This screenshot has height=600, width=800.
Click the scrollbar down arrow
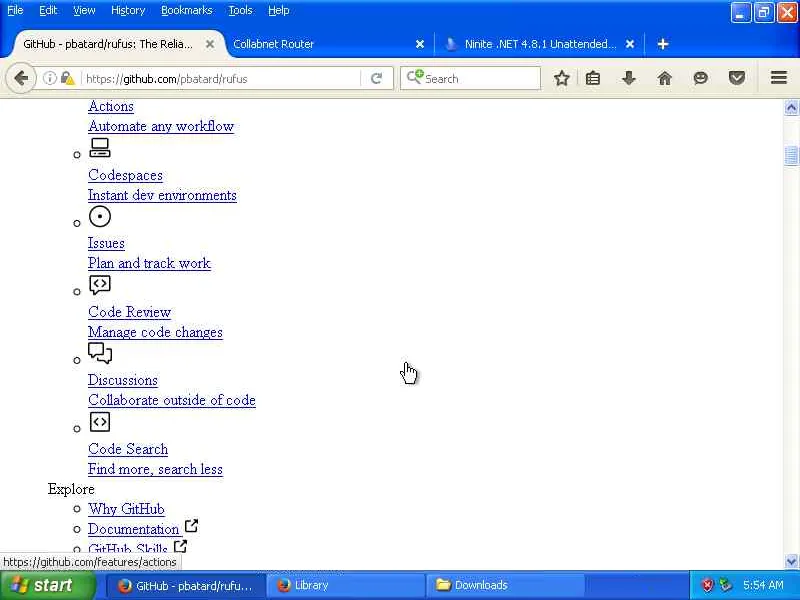coord(791,561)
